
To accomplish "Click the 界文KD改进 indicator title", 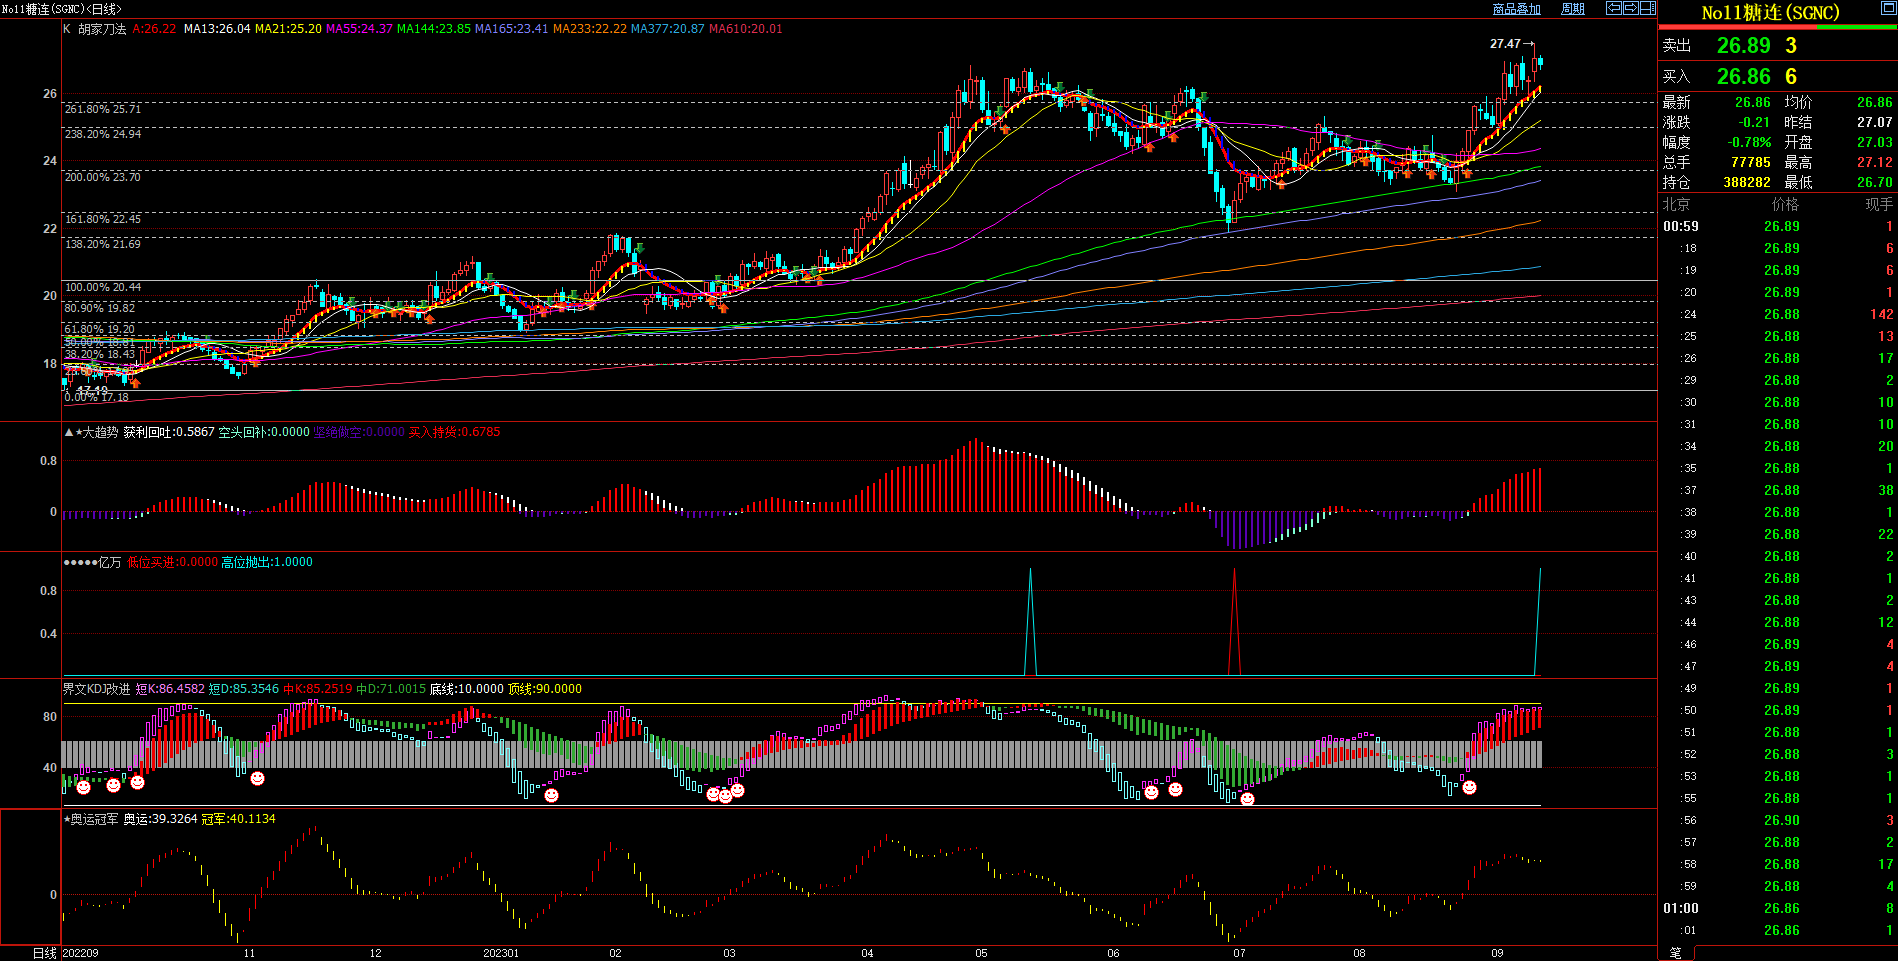I will (96, 689).
